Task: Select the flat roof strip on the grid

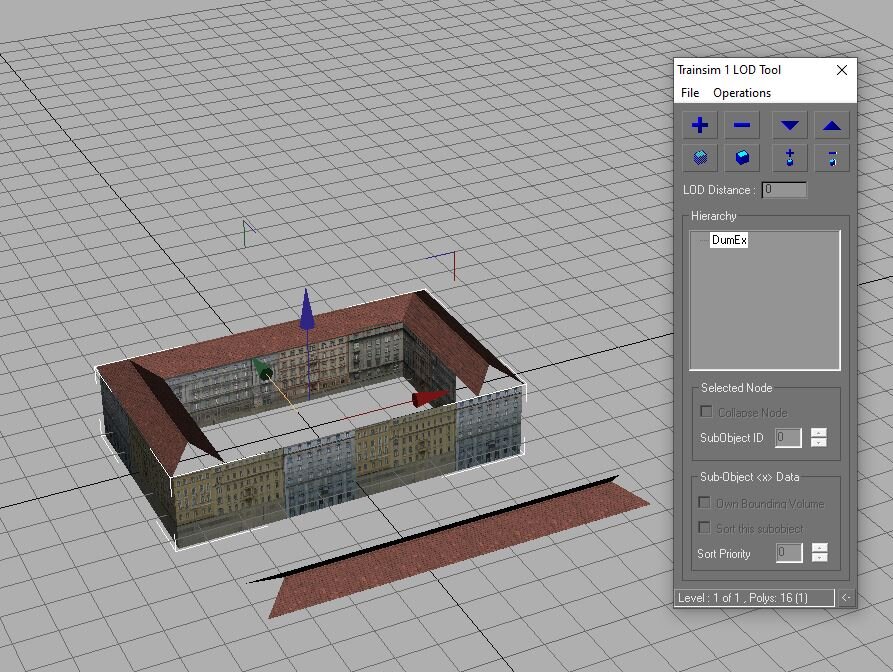Action: [x=450, y=547]
